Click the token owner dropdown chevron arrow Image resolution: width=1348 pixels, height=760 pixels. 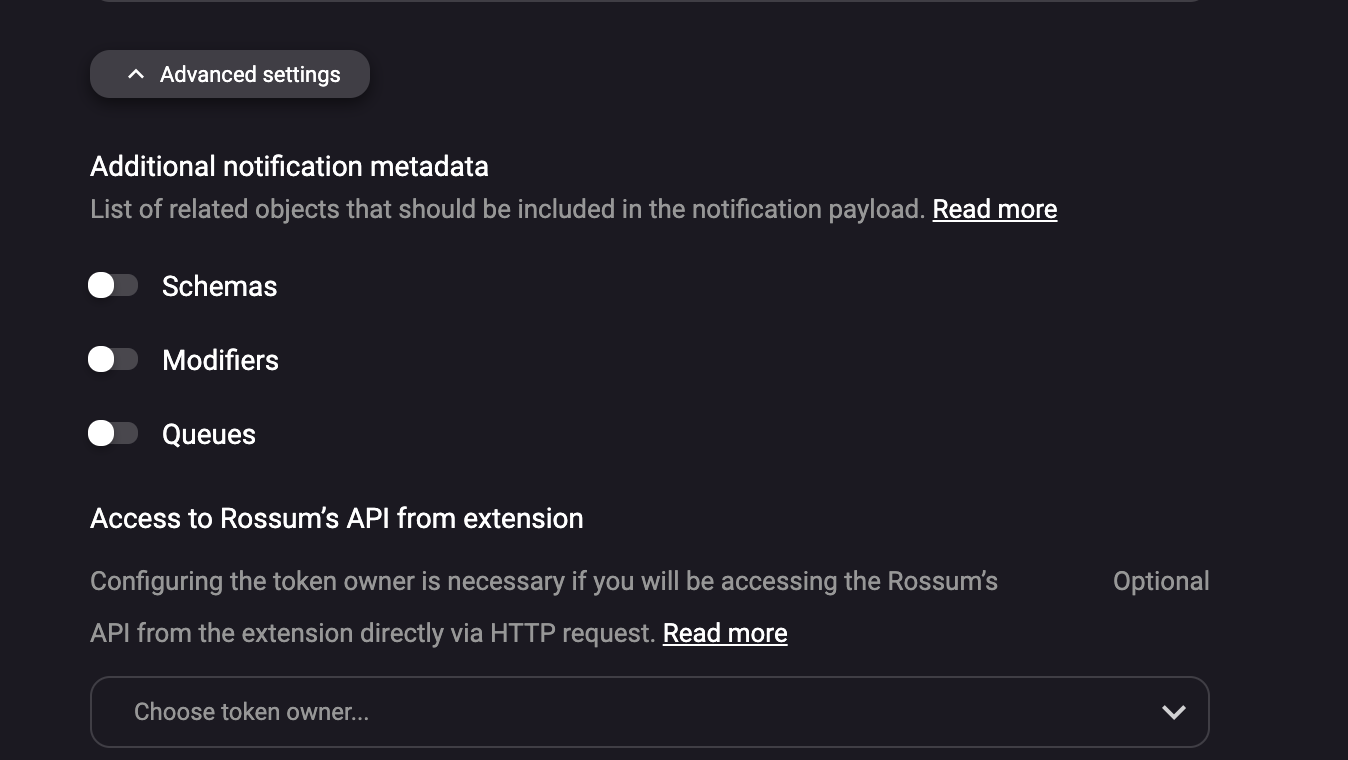(x=1173, y=712)
